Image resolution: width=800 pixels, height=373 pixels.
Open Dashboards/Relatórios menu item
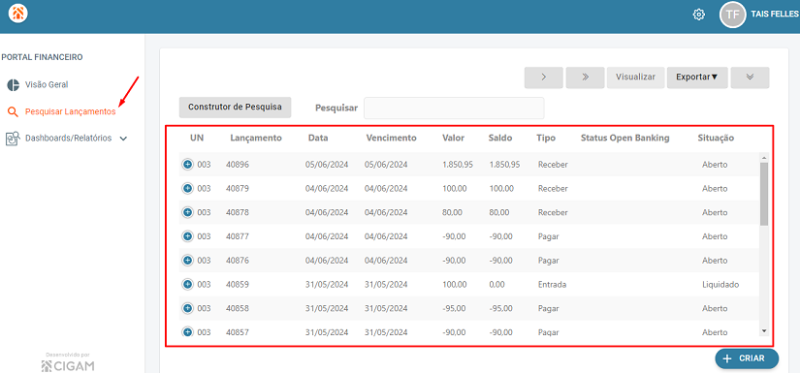[68, 138]
